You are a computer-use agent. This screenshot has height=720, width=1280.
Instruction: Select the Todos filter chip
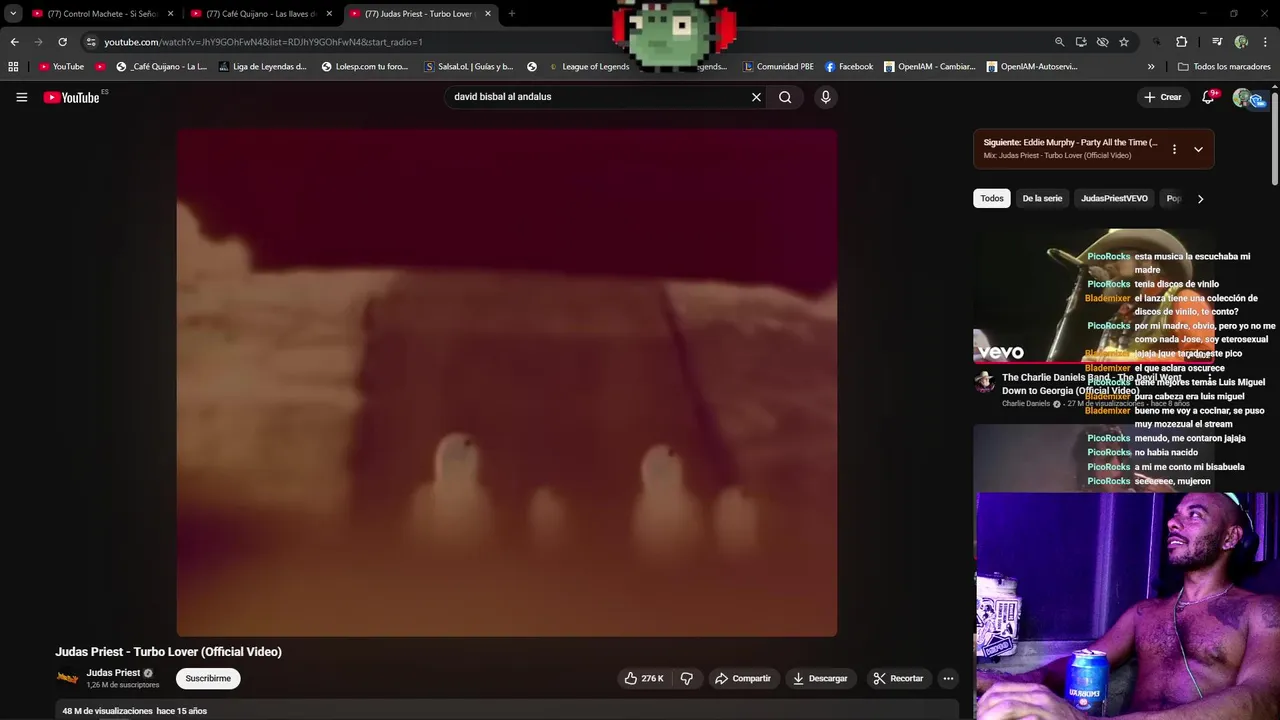coord(992,198)
